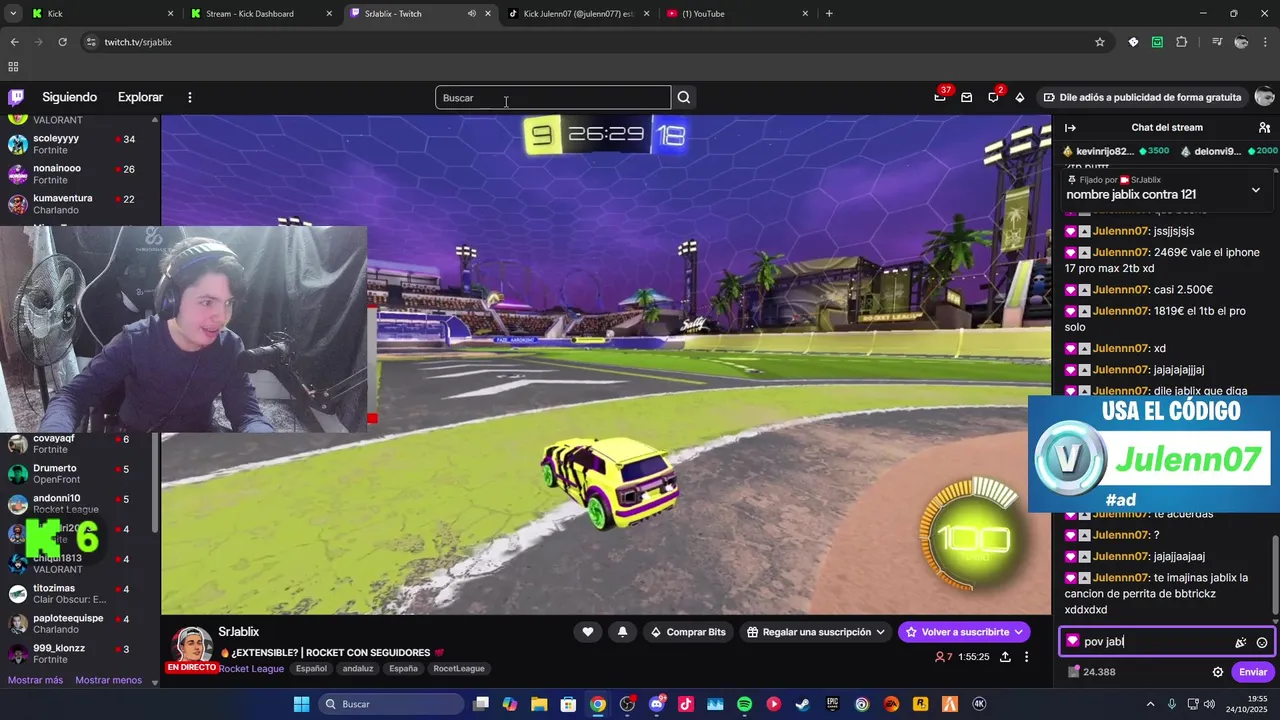The height and width of the screenshot is (720, 1280).
Task: Open scoleyyyy channel in sidebar
Action: click(x=80, y=144)
